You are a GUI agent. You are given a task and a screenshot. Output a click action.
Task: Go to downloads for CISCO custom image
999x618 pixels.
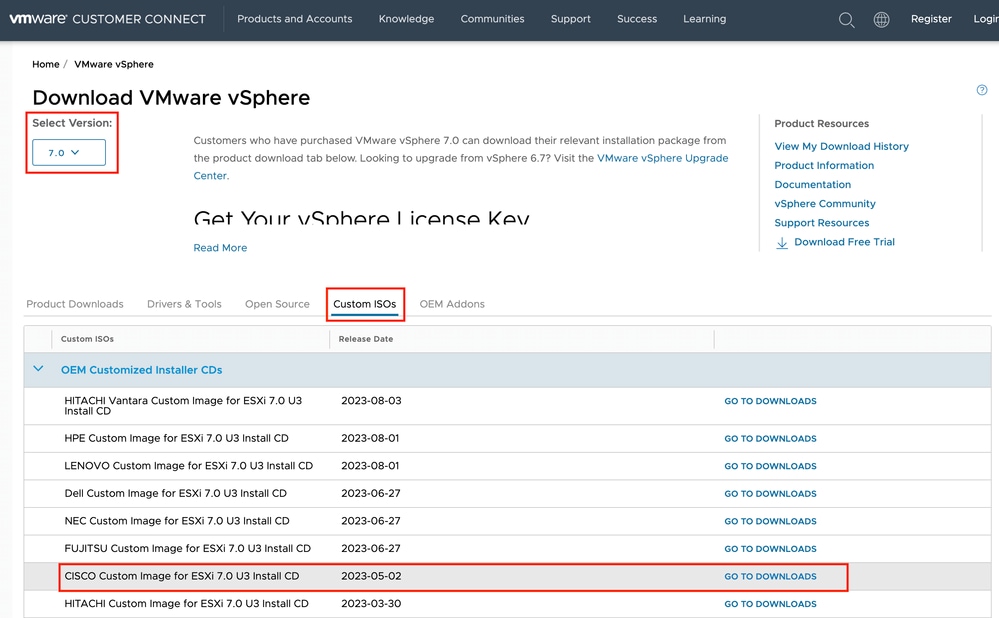[770, 577]
